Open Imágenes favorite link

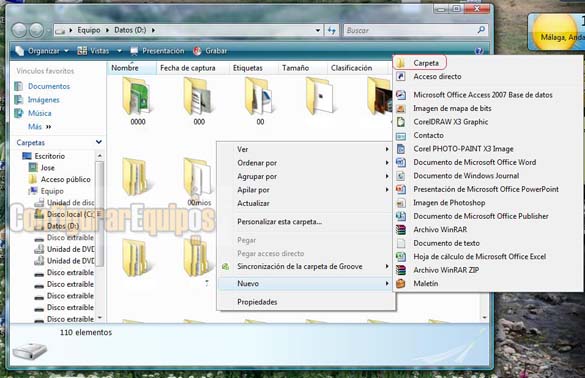point(44,100)
